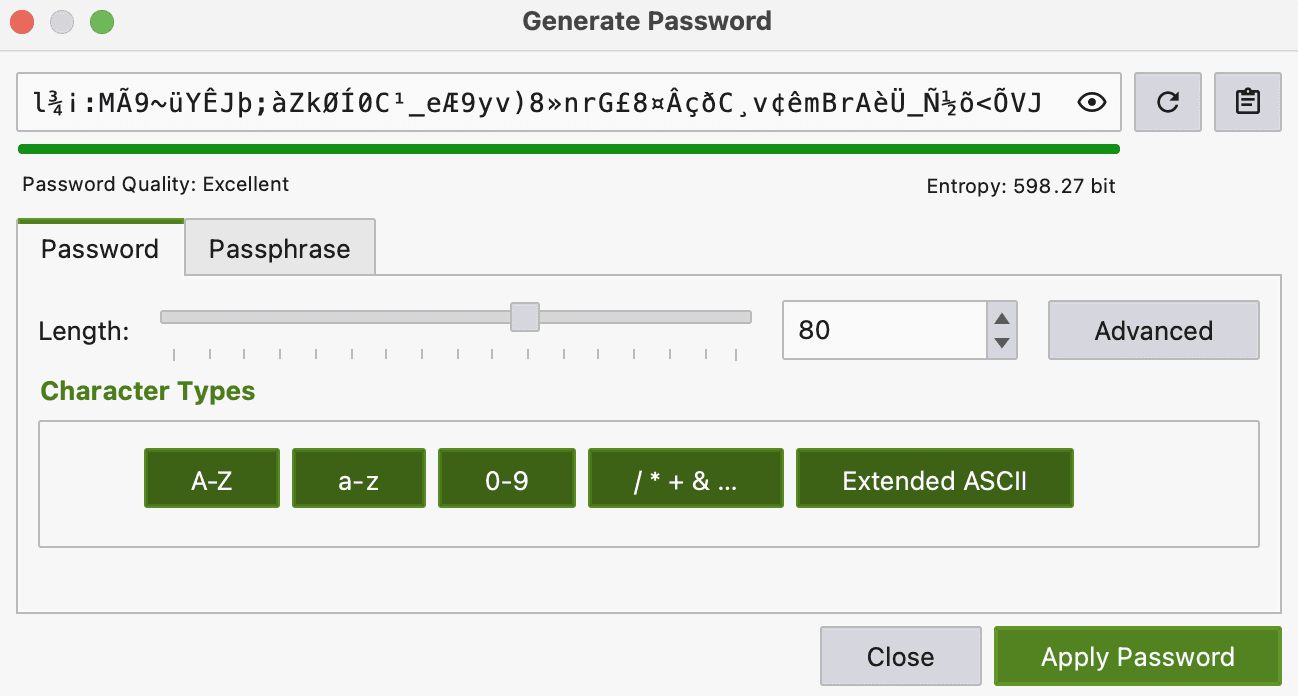Click the Entropy: 598.27 bit label

pyautogui.click(x=1020, y=185)
